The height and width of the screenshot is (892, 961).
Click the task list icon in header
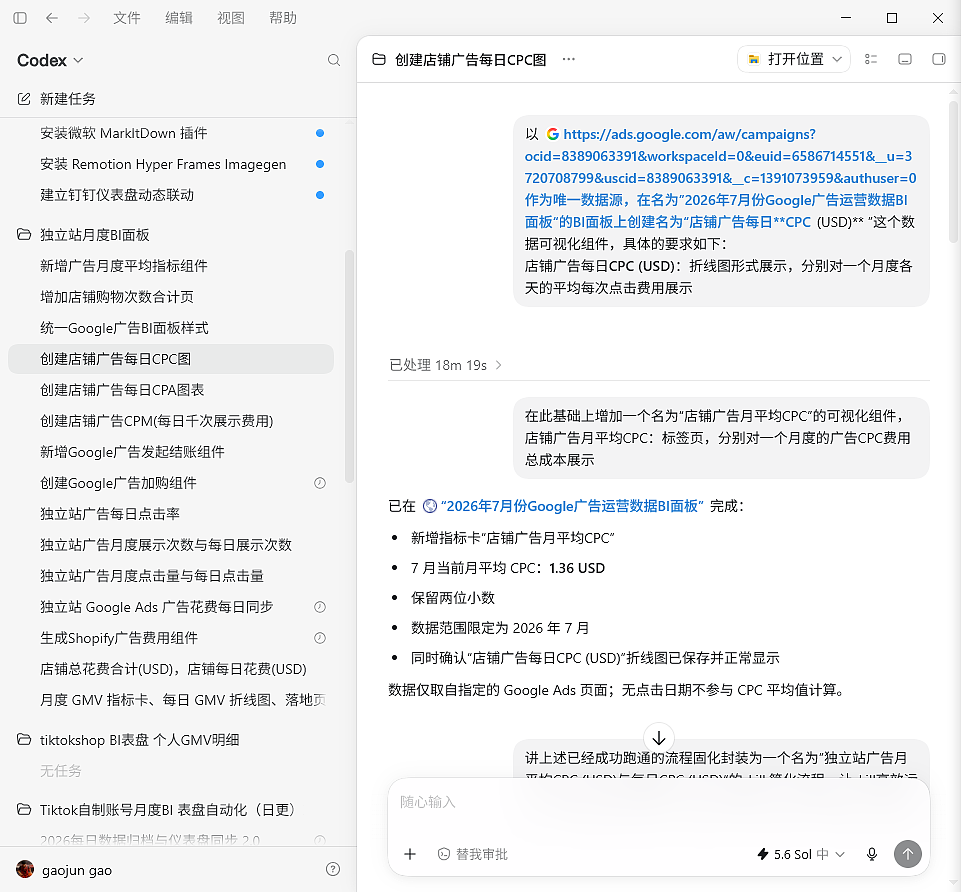[x=871, y=59]
